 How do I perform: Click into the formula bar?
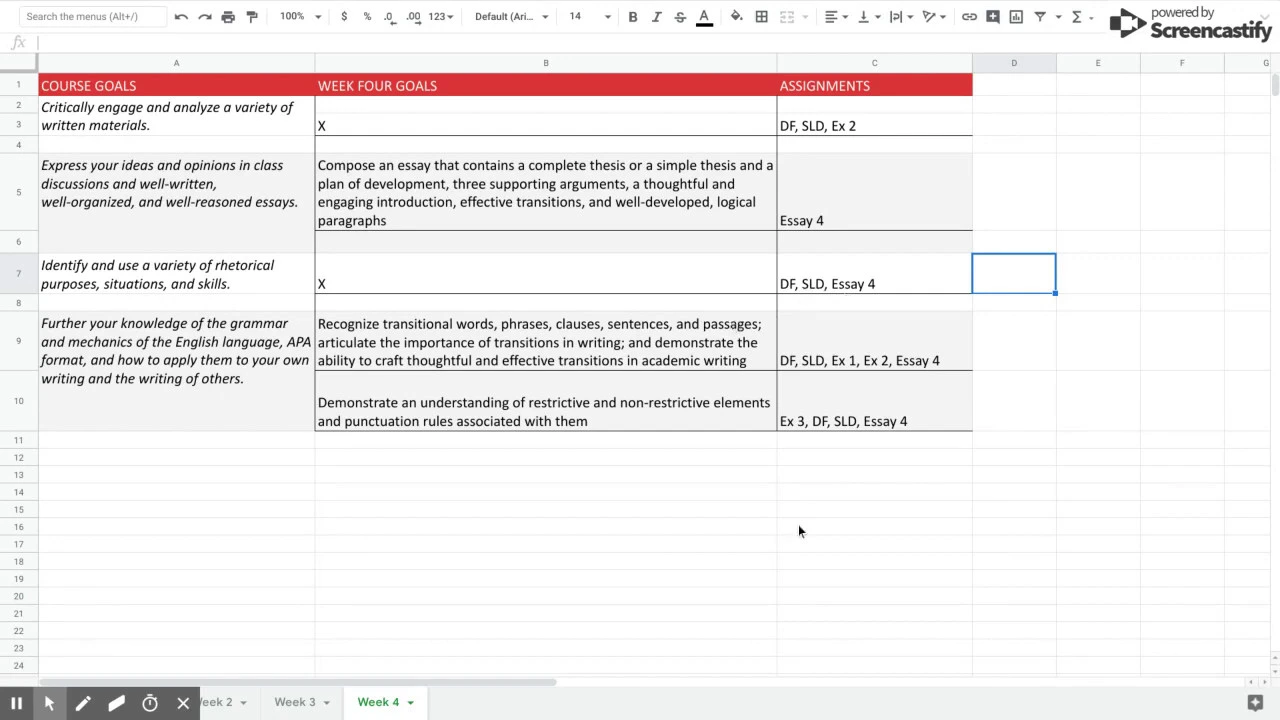655,43
